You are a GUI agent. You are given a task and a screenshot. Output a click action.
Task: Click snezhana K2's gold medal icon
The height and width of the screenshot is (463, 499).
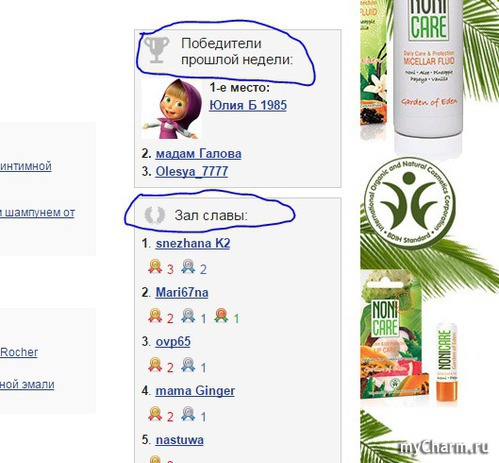coord(155,266)
